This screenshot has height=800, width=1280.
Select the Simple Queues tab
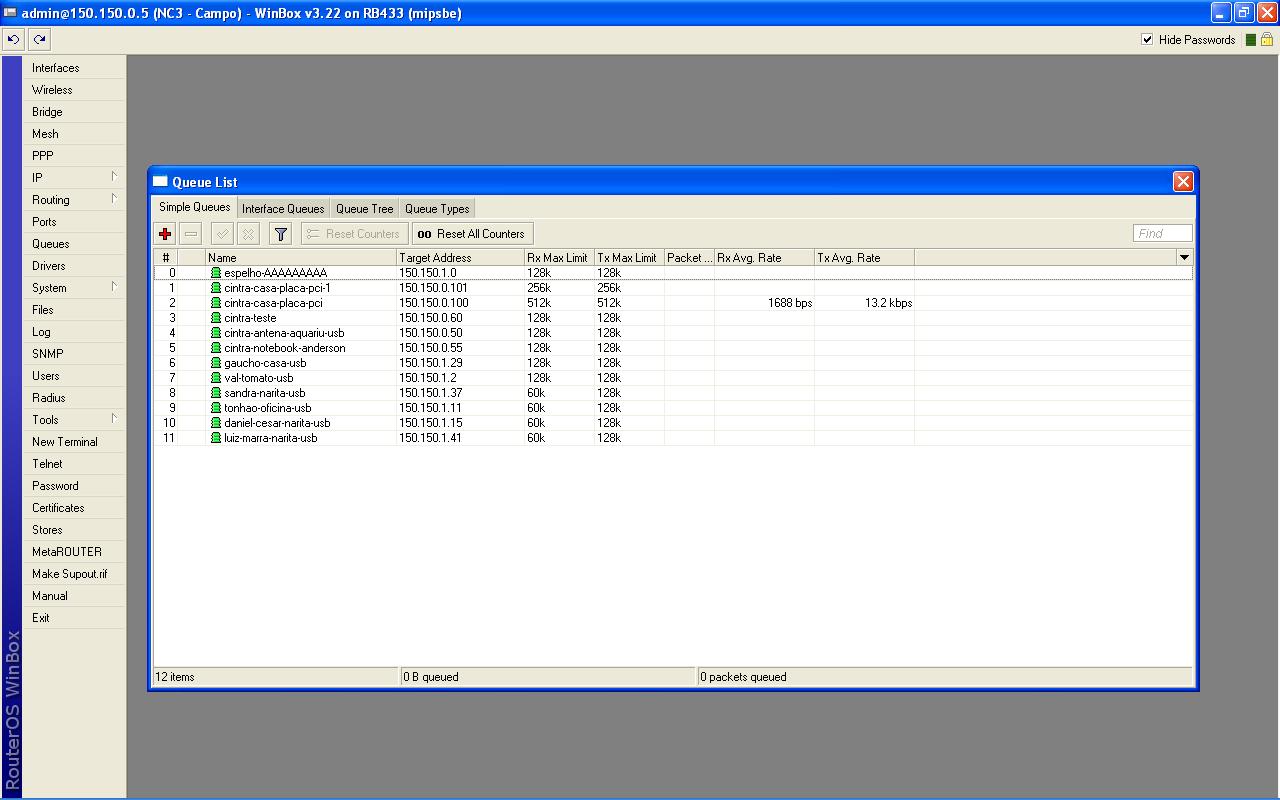195,207
